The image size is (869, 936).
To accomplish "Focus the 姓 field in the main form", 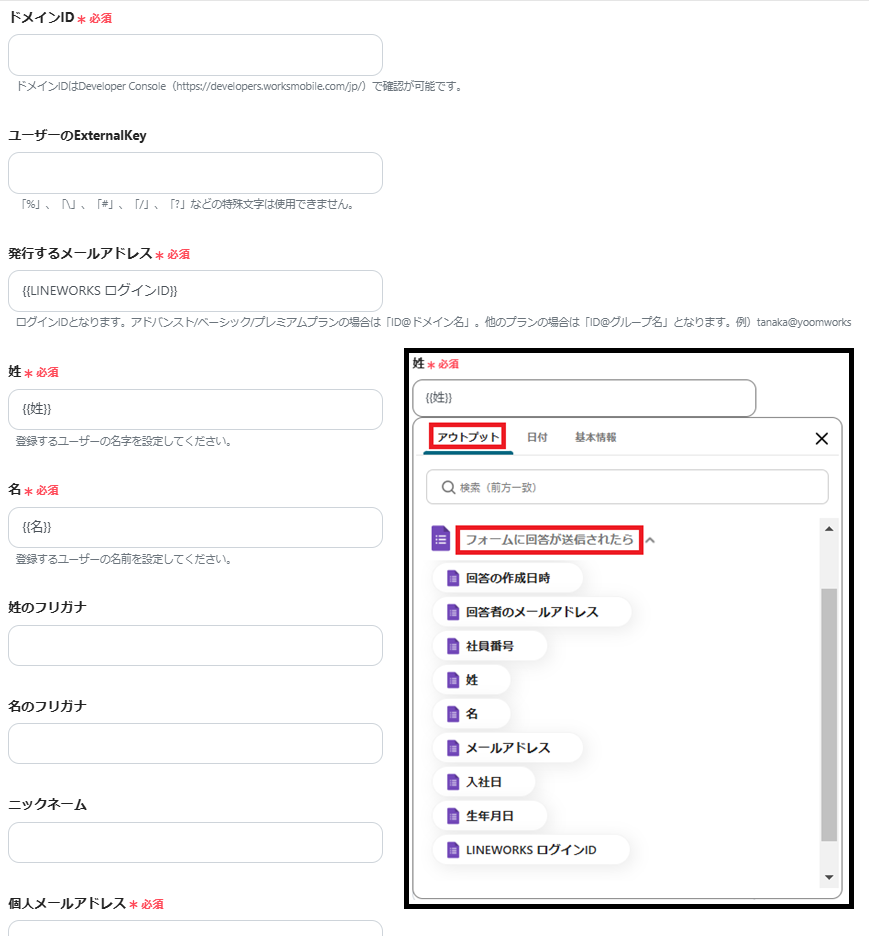I will tap(195, 410).
